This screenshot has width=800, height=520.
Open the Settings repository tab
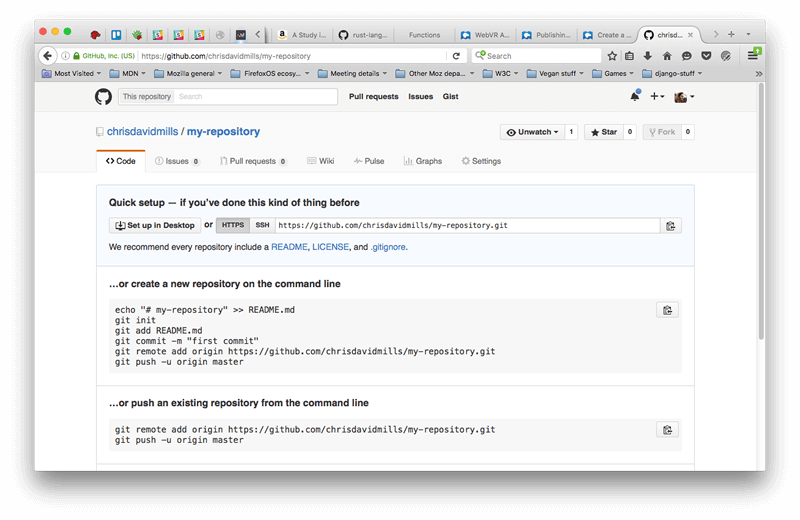pos(481,161)
